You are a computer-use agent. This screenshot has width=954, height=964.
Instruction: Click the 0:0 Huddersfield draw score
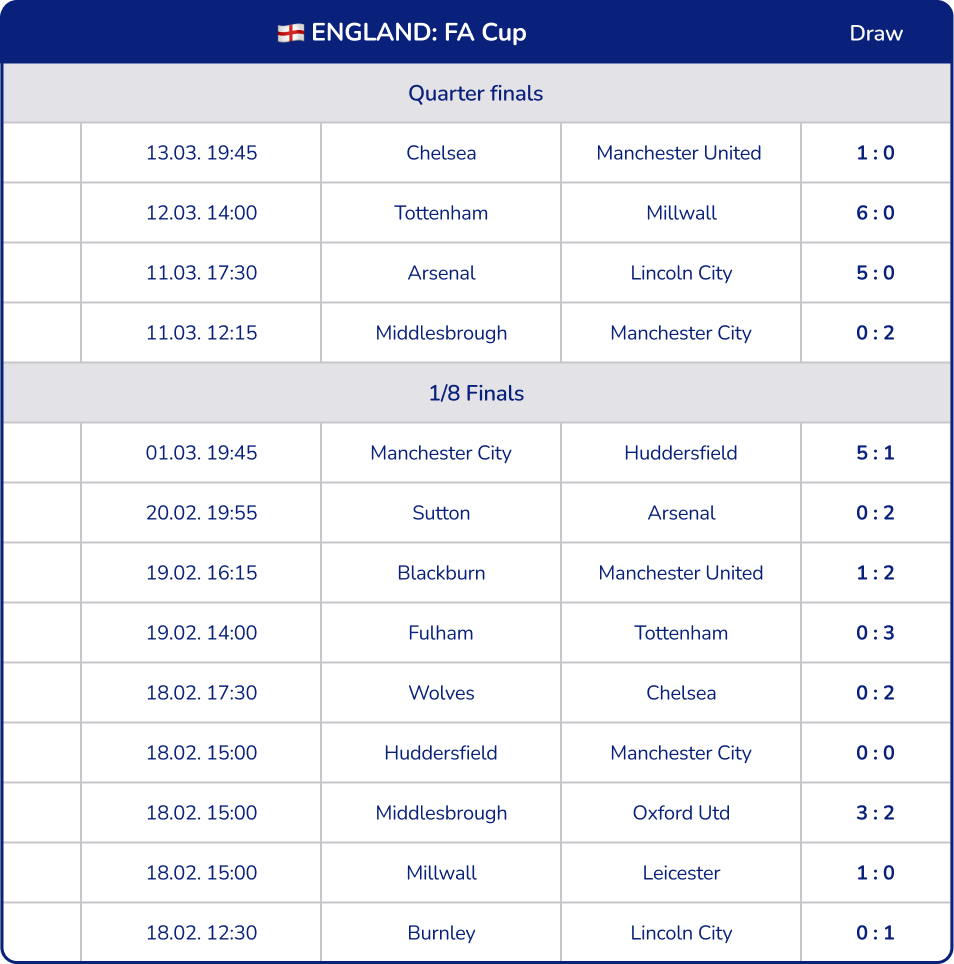coord(874,752)
